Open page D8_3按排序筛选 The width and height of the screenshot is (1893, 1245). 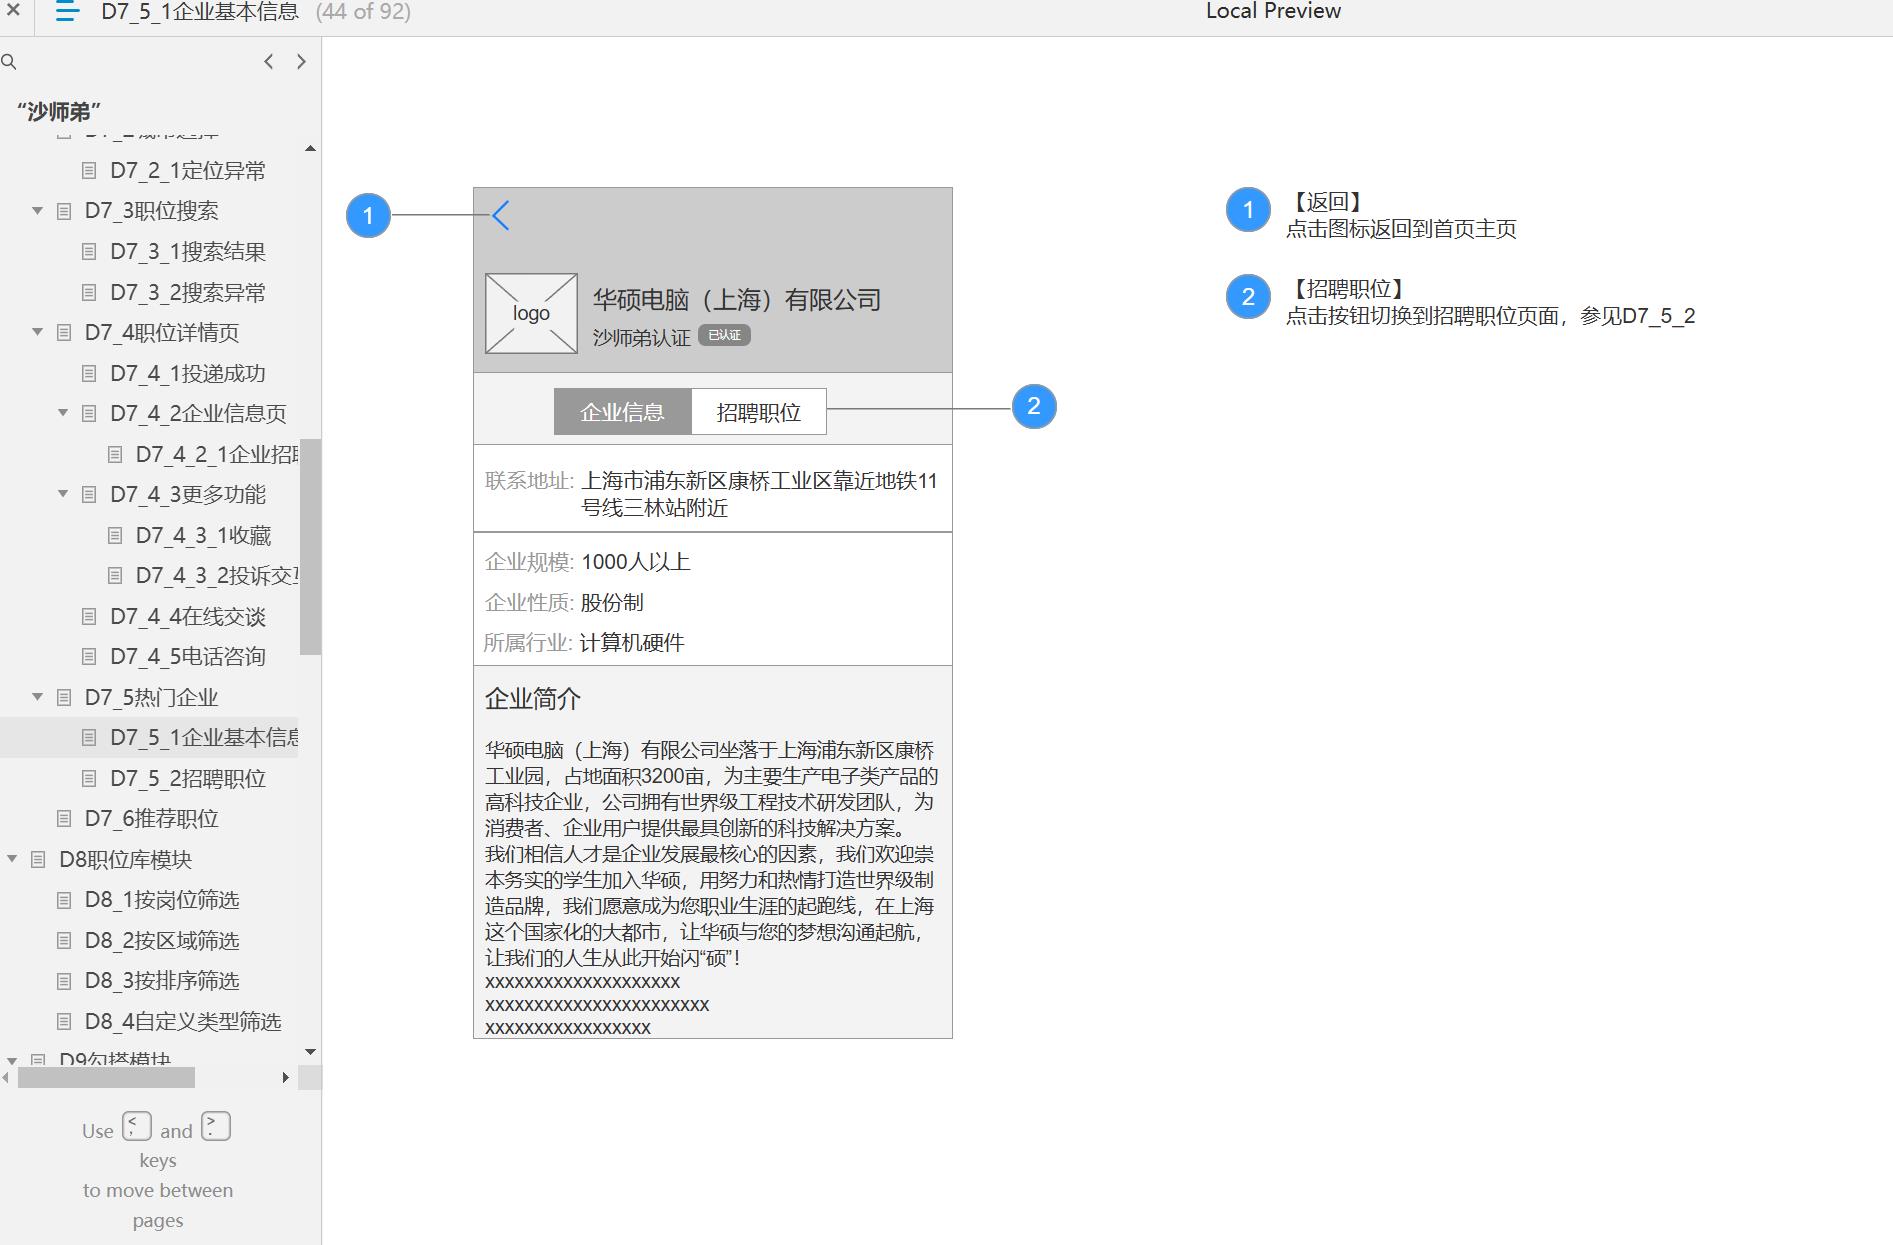click(x=162, y=980)
